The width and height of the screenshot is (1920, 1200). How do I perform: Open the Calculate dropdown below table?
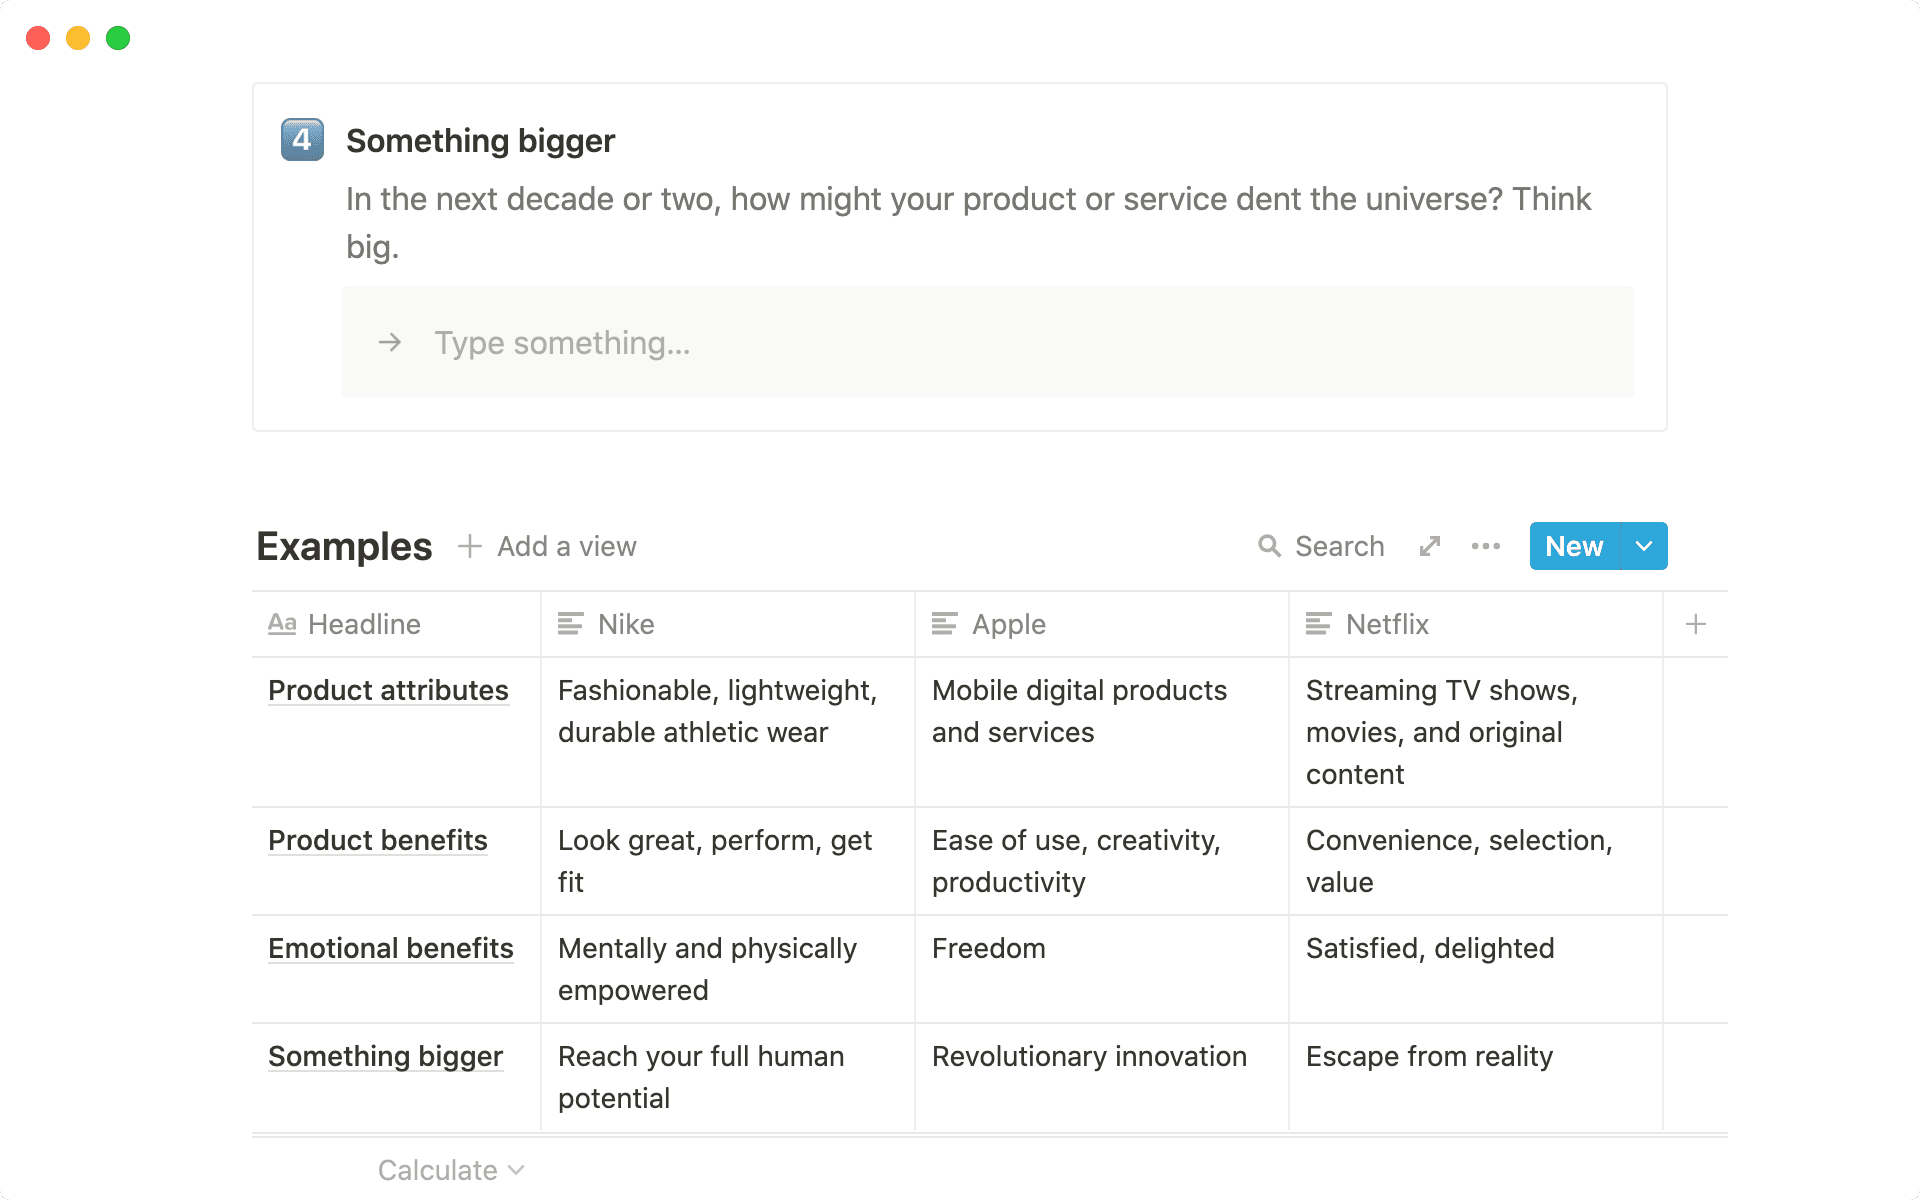450,1170
